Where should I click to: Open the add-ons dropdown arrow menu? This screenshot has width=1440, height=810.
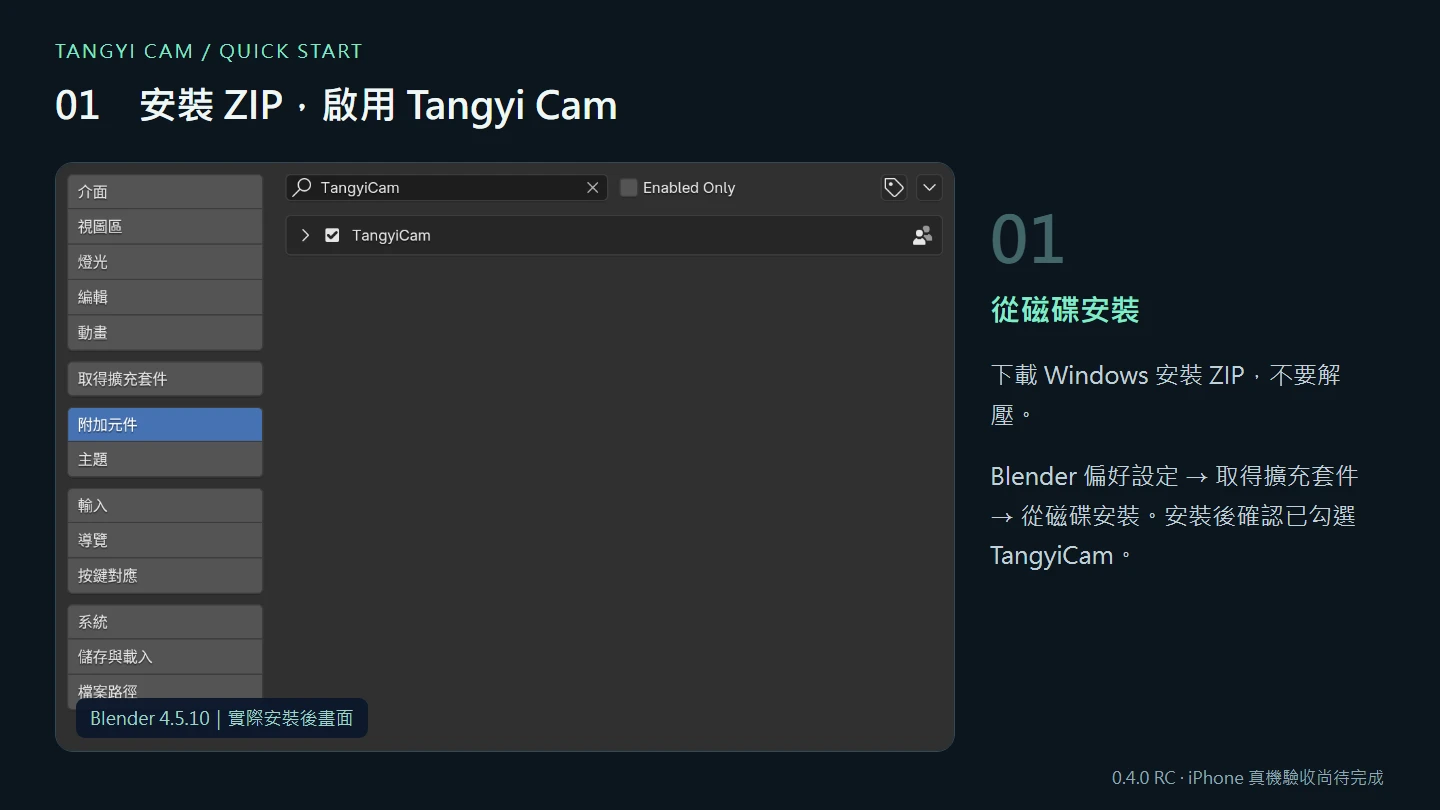click(929, 187)
